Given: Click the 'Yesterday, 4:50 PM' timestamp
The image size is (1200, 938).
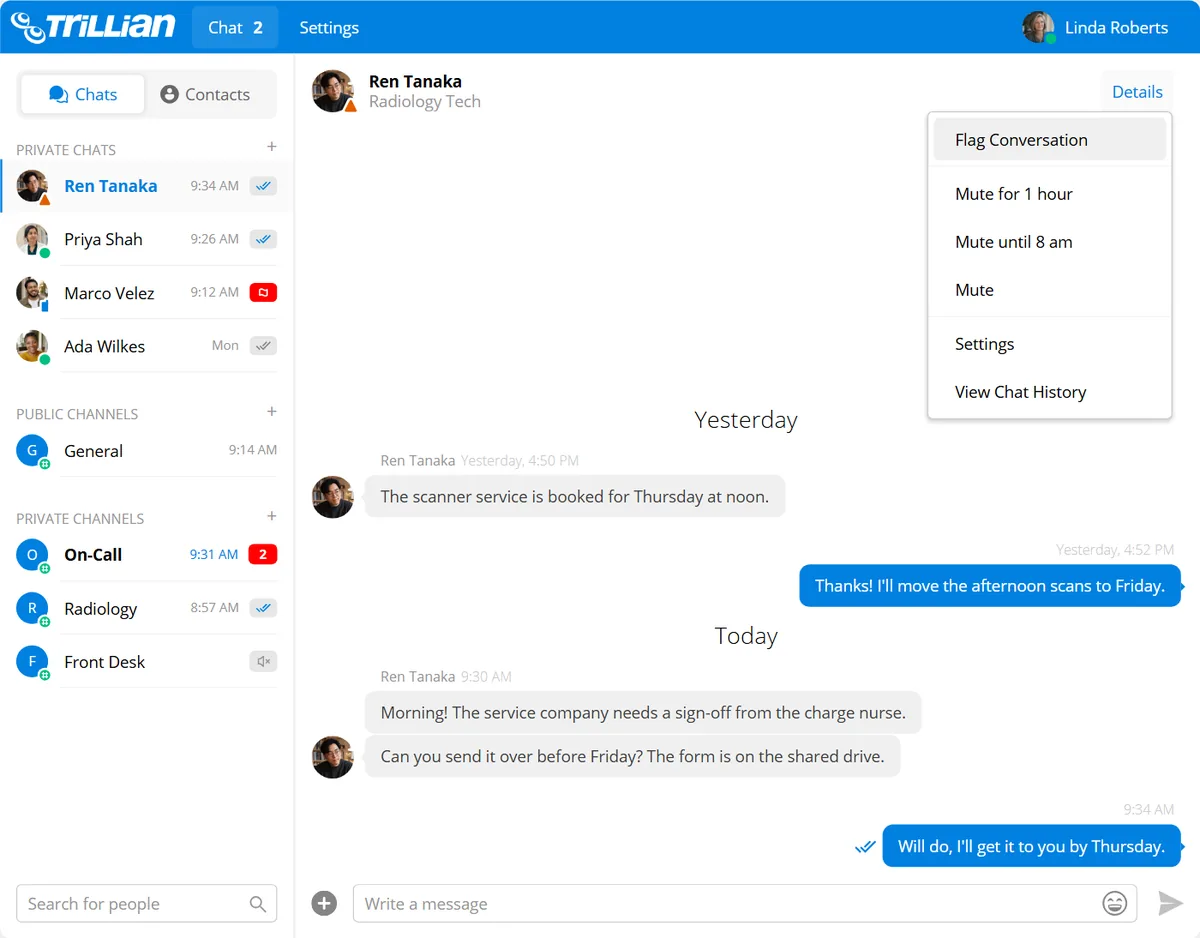Looking at the screenshot, I should pyautogui.click(x=519, y=461).
